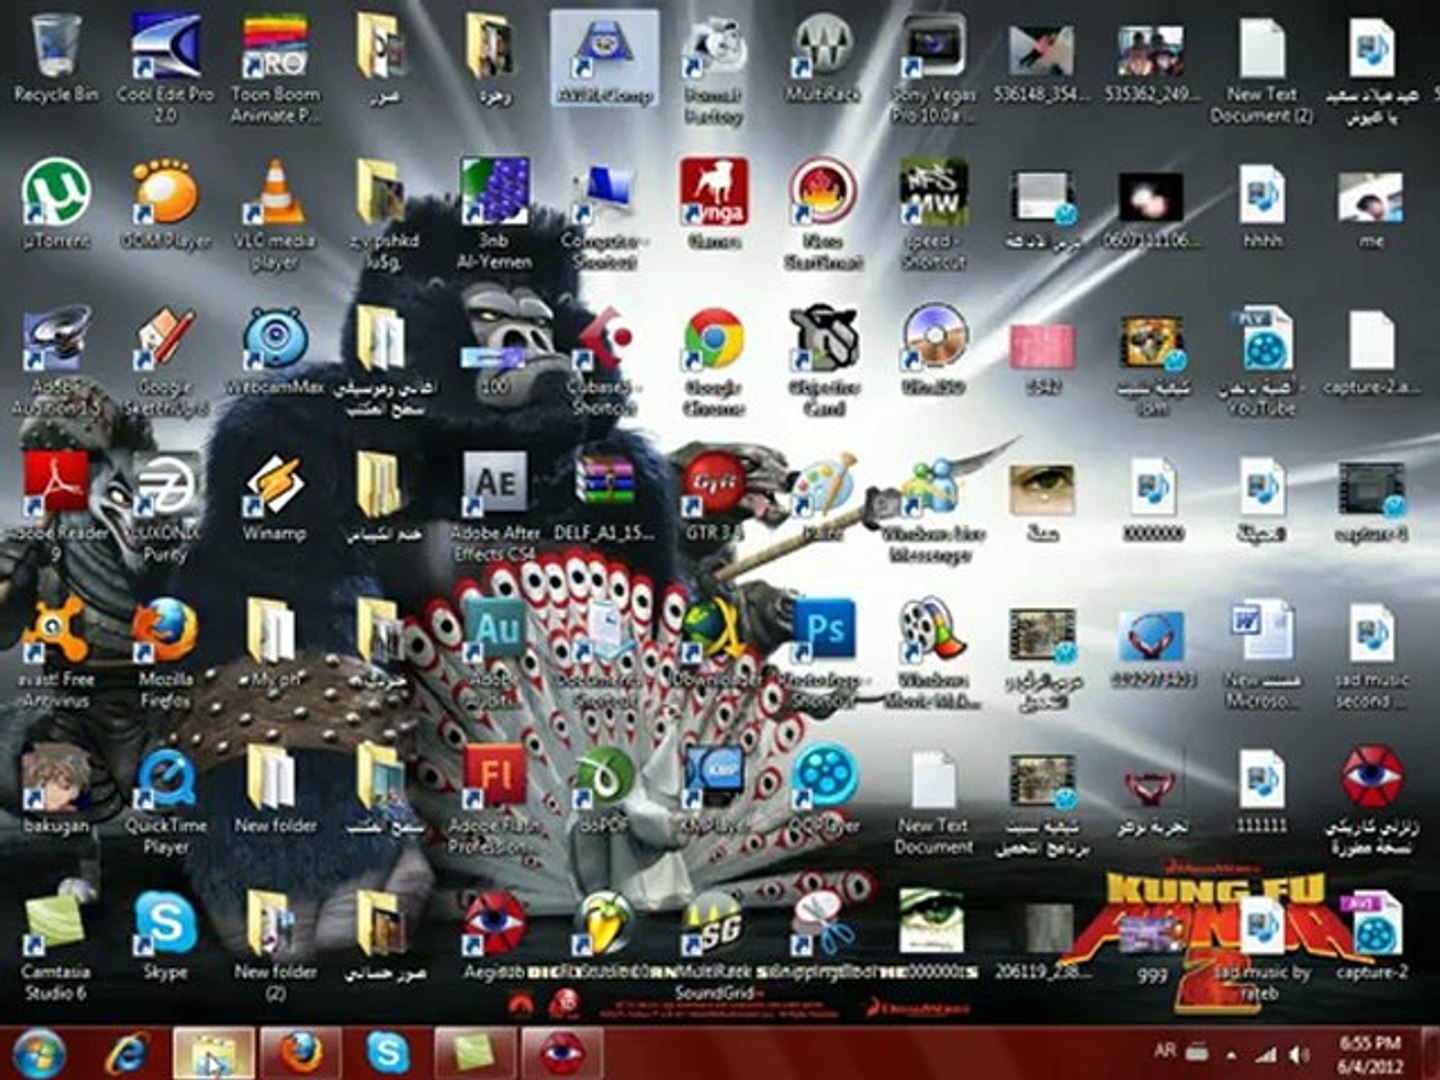Click the Mozilla Firefox desktop shortcut
Screen dimensions: 1440x1080
(165, 652)
